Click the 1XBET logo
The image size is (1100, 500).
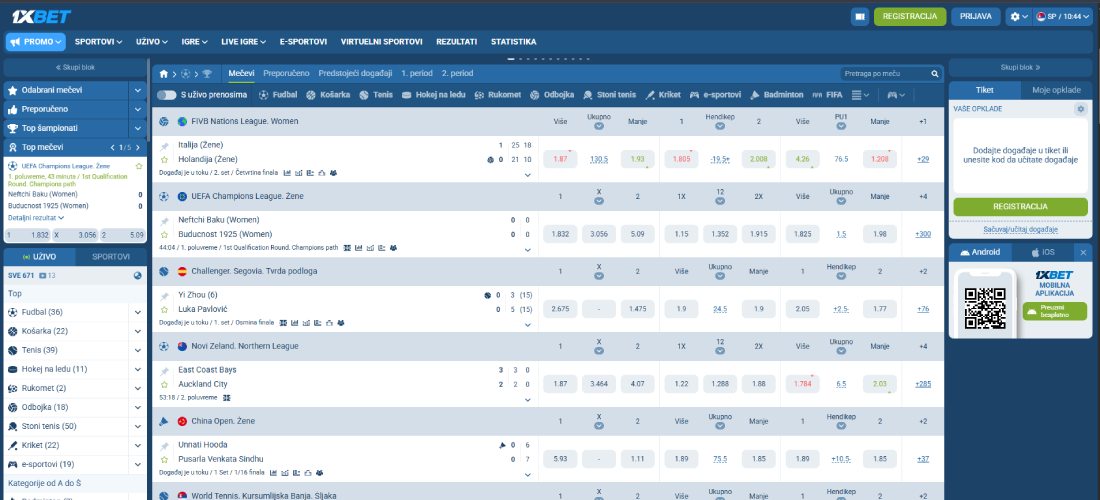pos(41,16)
